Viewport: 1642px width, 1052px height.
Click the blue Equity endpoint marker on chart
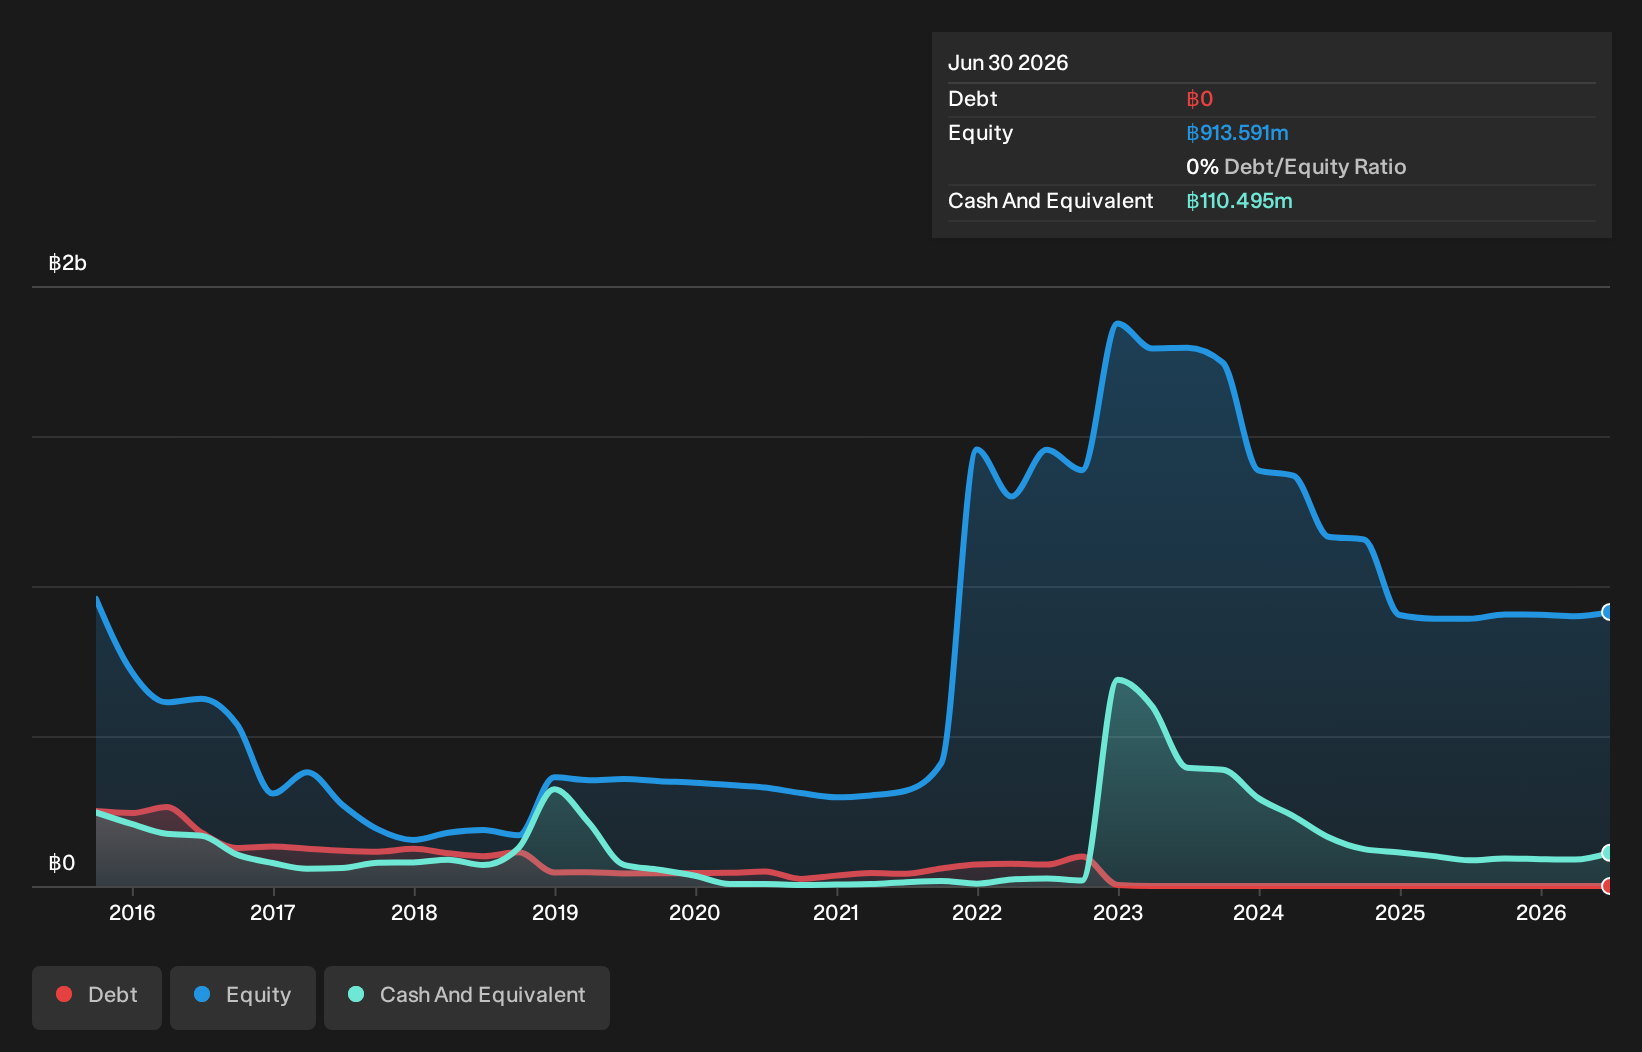(1608, 612)
